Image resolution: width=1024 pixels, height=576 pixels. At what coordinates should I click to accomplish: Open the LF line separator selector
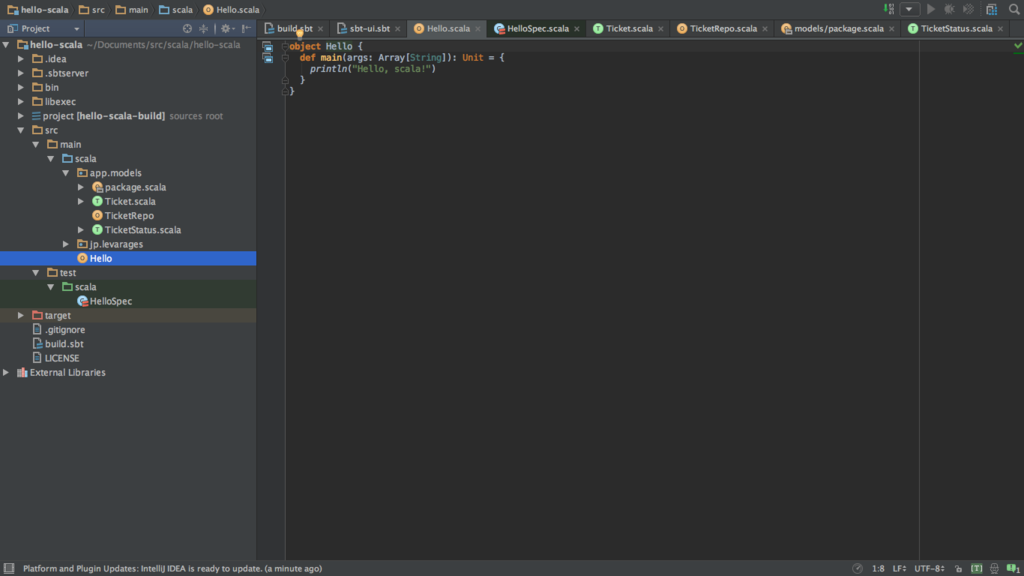[899, 569]
